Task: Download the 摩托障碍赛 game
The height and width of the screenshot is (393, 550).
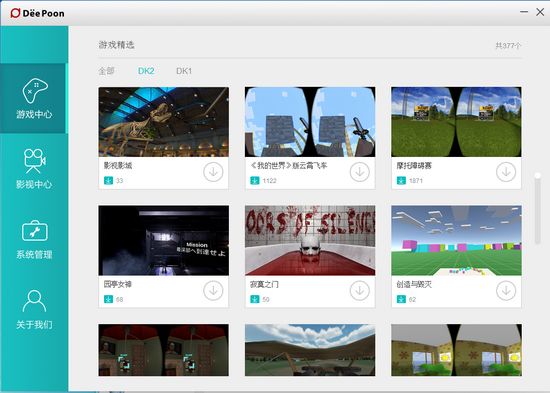Action: (x=506, y=172)
